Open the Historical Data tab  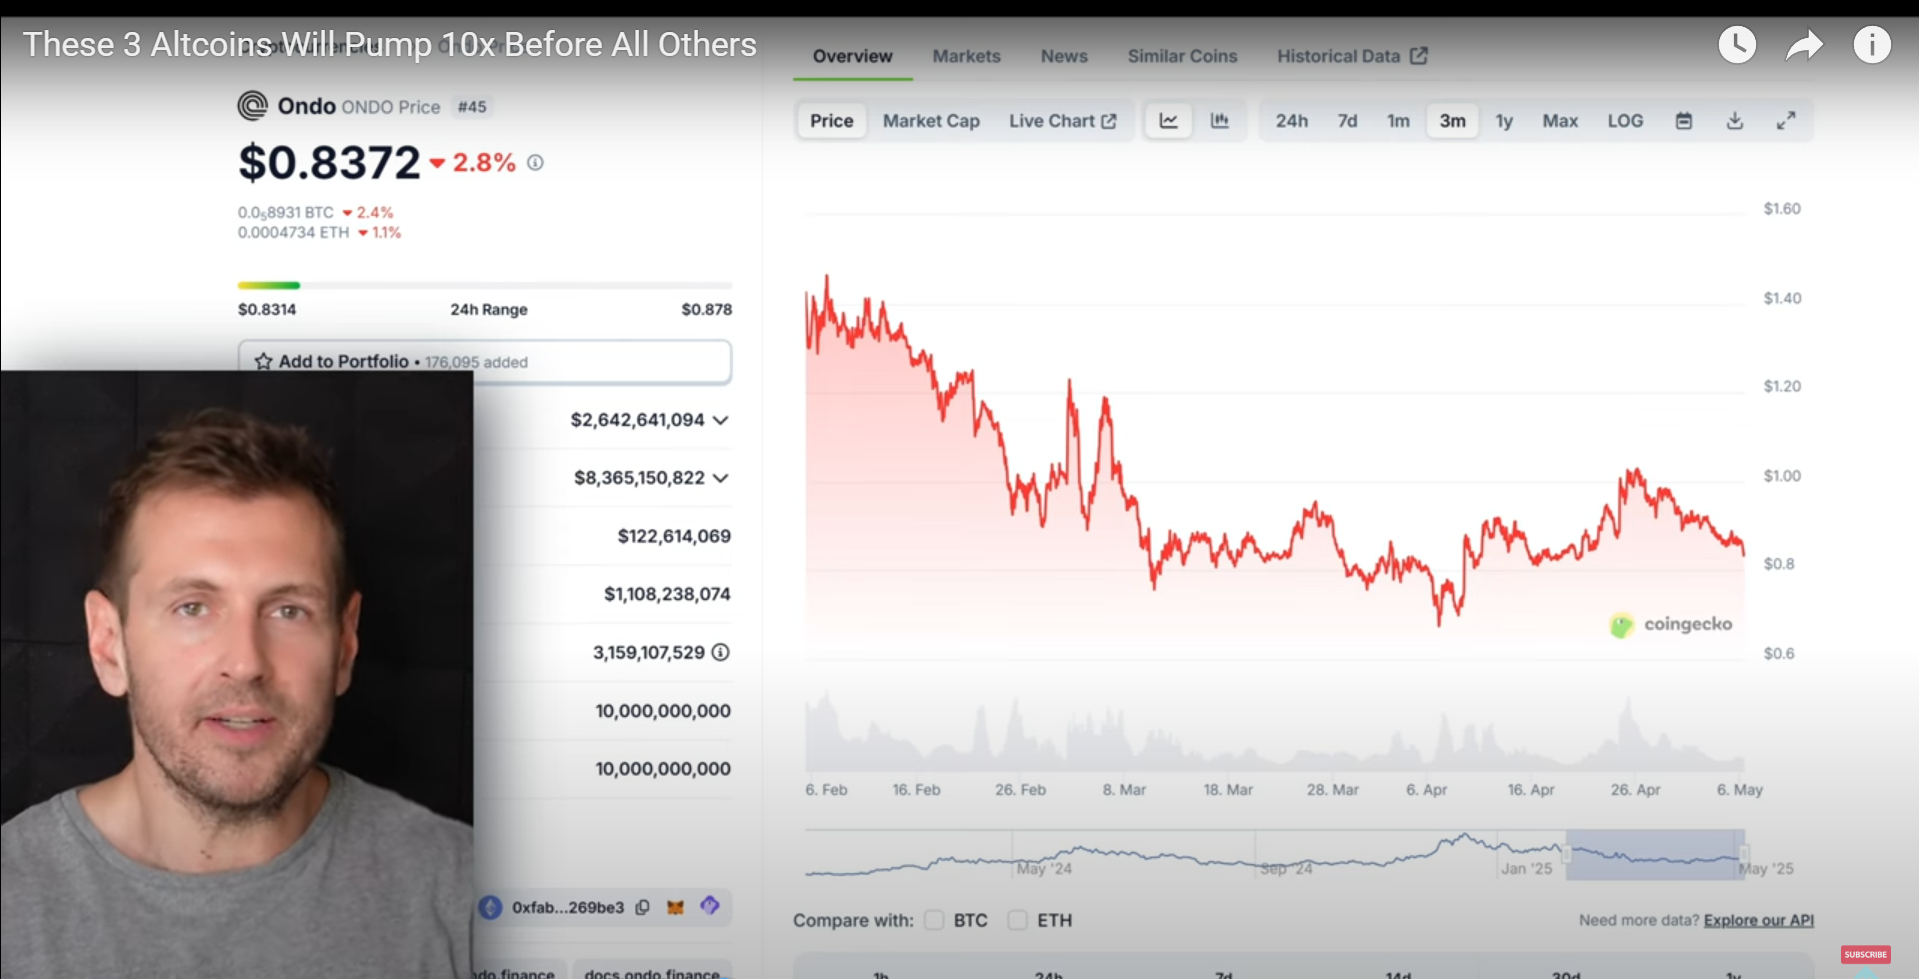1351,56
